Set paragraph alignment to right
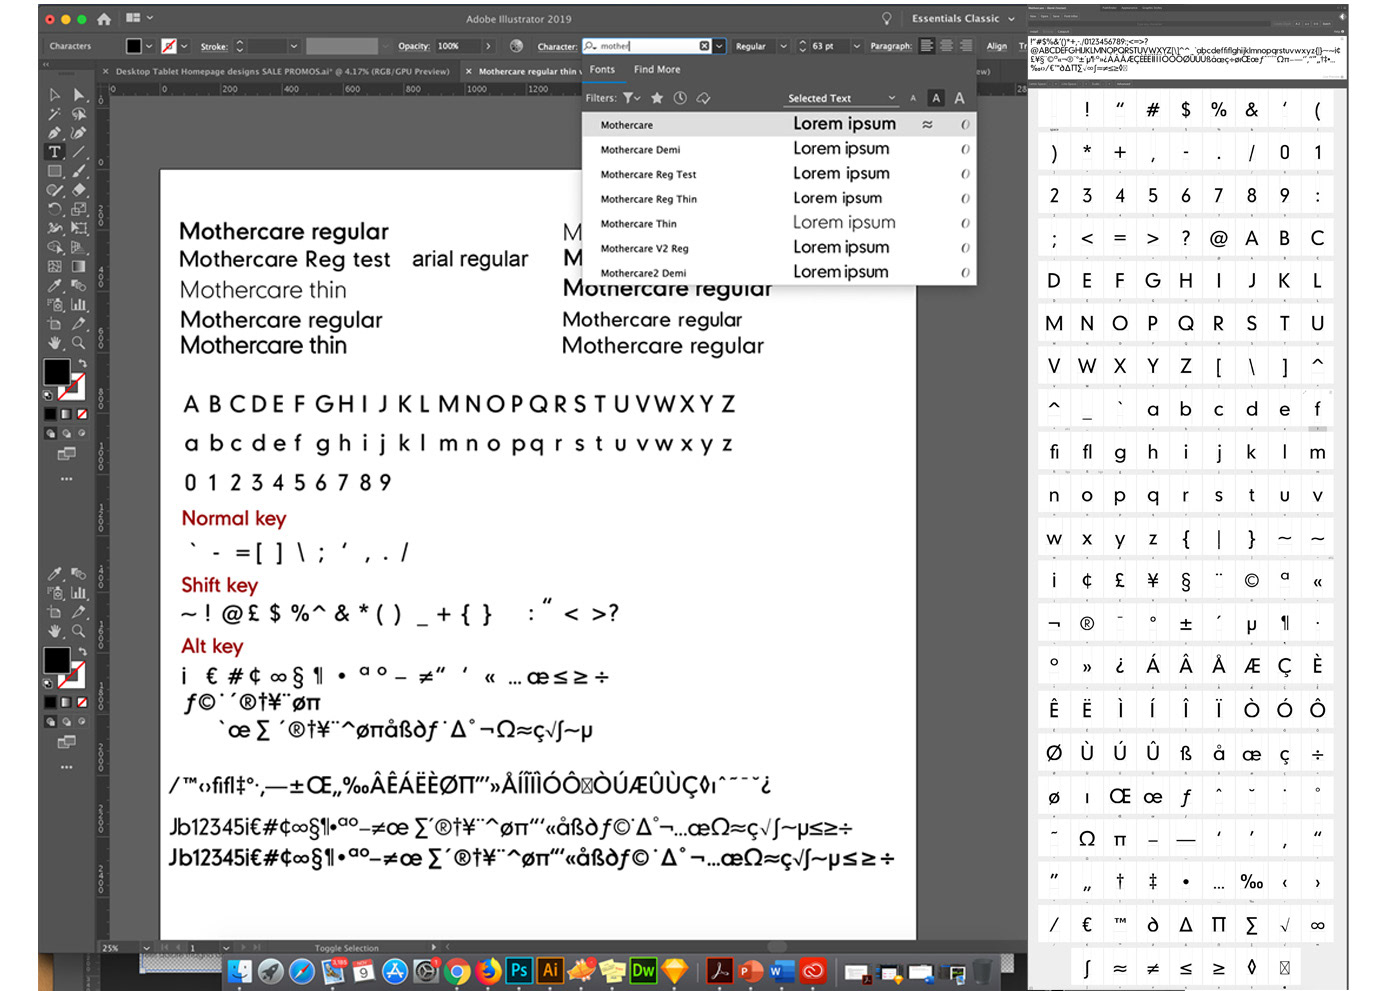The height and width of the screenshot is (991, 1400). 965,46
